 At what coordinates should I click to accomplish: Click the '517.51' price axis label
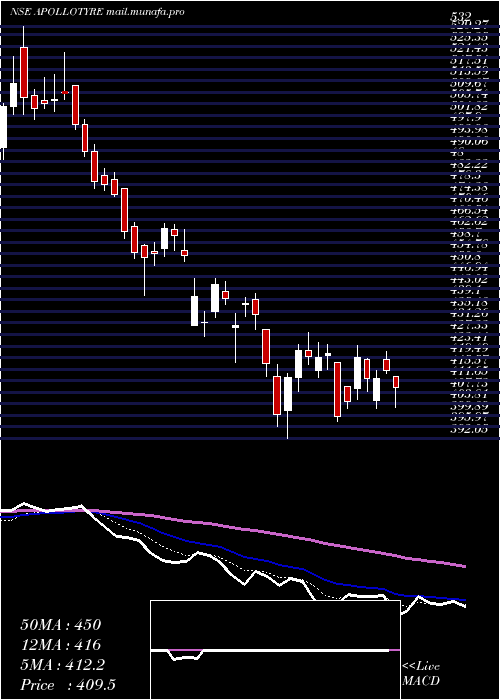(x=468, y=60)
